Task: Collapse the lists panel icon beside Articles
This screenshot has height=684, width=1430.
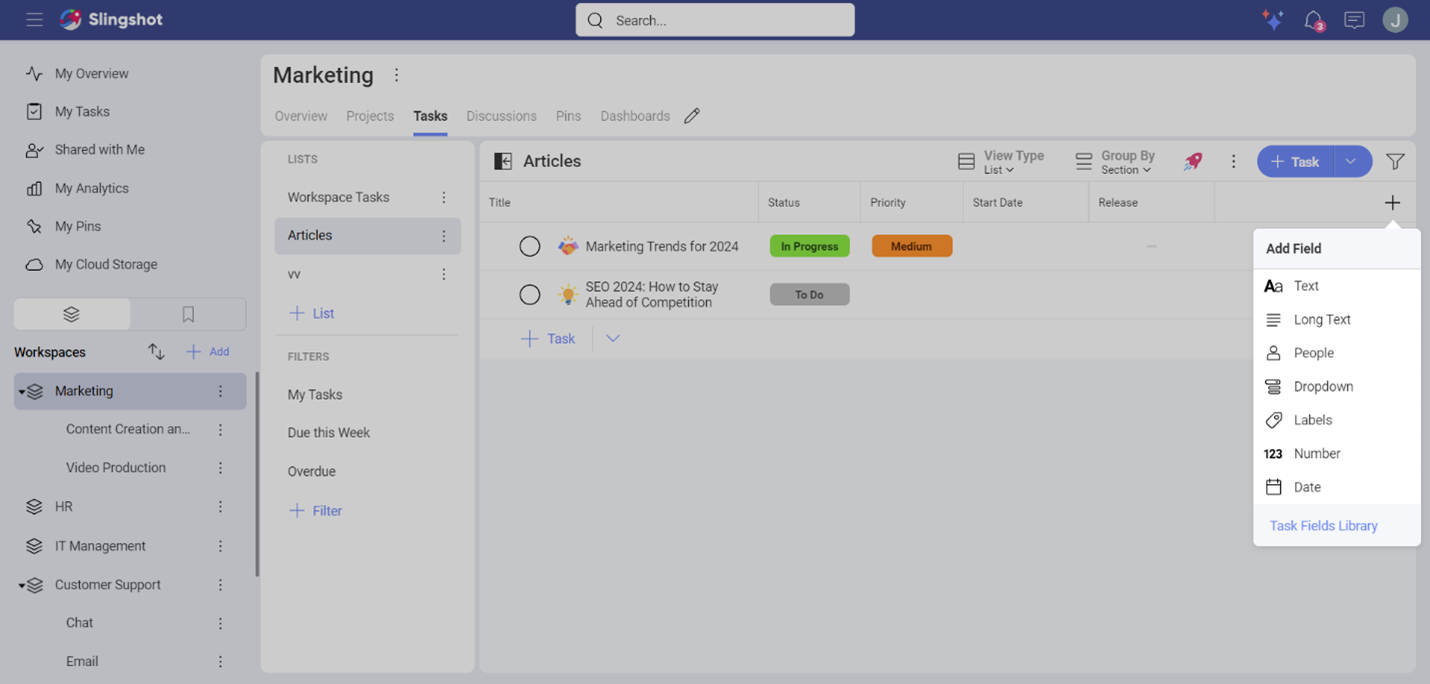Action: (x=503, y=161)
